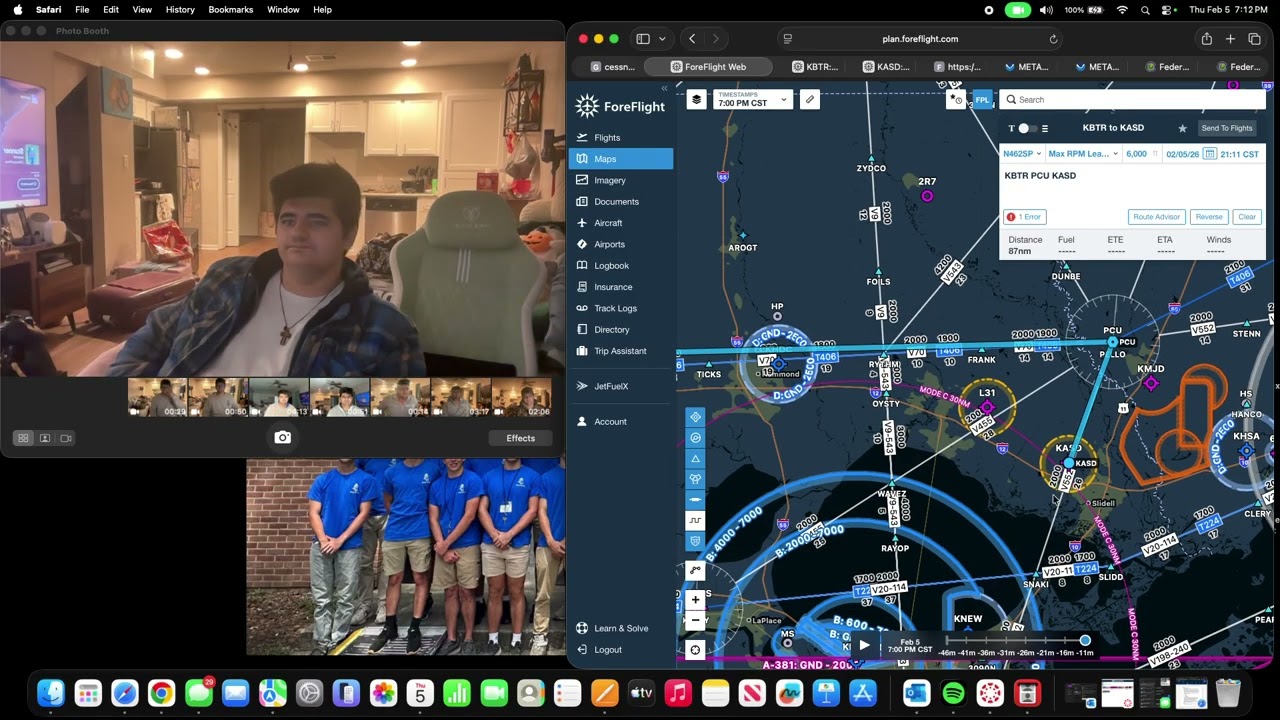Open Spotlight search in menu bar
The height and width of the screenshot is (720, 1280).
click(1146, 9)
